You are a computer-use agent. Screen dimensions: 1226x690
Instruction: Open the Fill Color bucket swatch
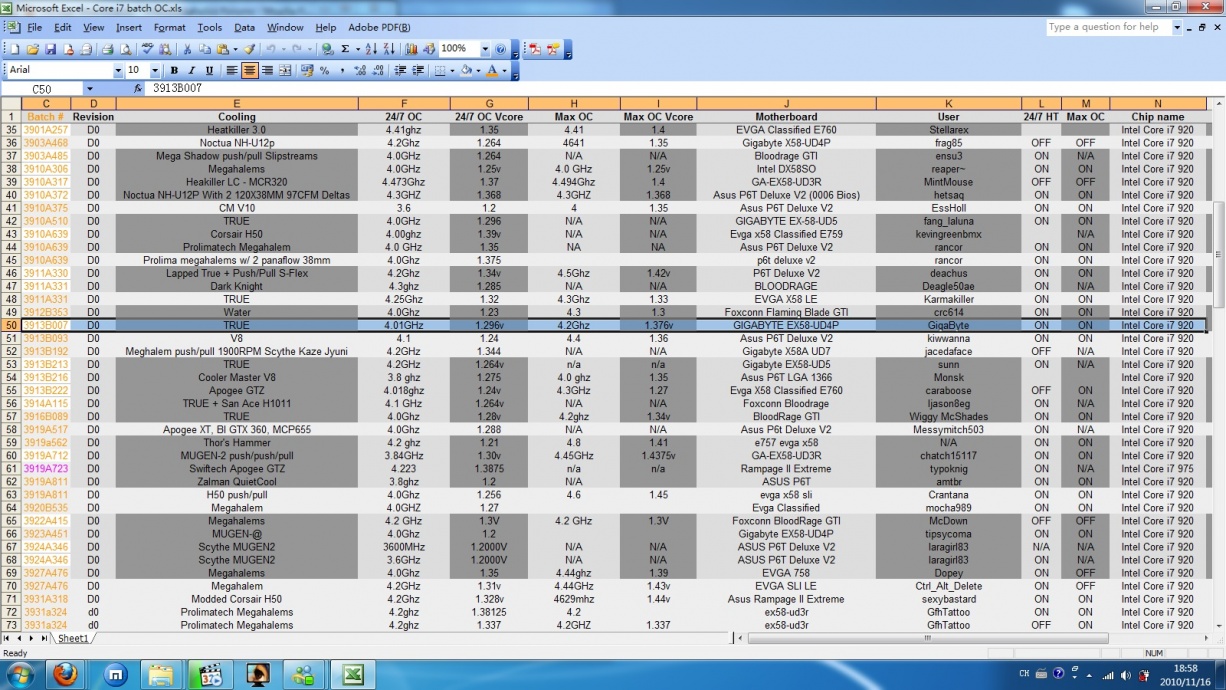click(x=466, y=71)
